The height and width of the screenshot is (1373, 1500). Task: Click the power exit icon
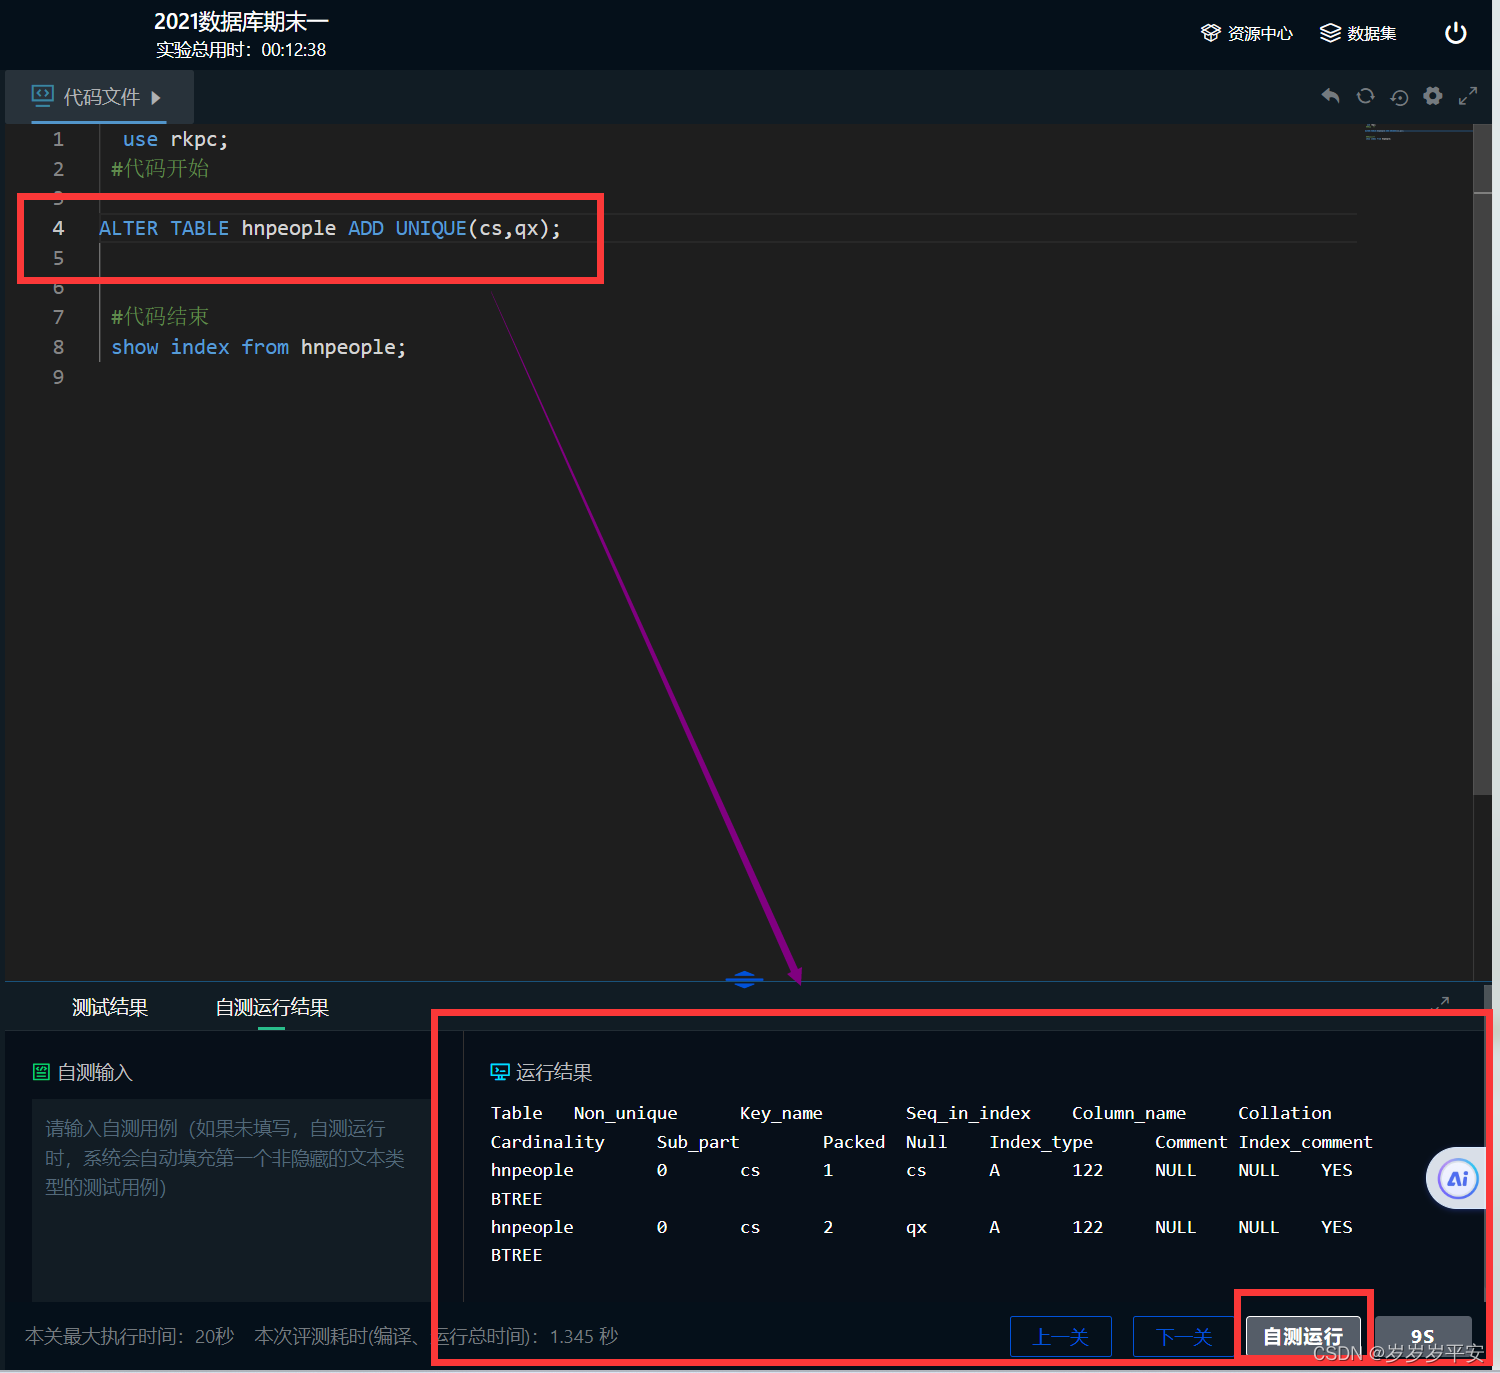tap(1456, 33)
